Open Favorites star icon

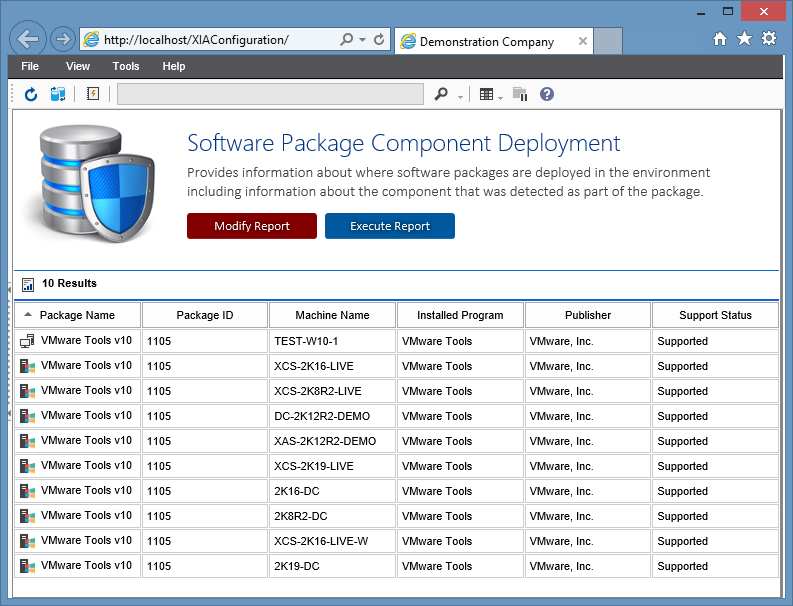pos(744,38)
